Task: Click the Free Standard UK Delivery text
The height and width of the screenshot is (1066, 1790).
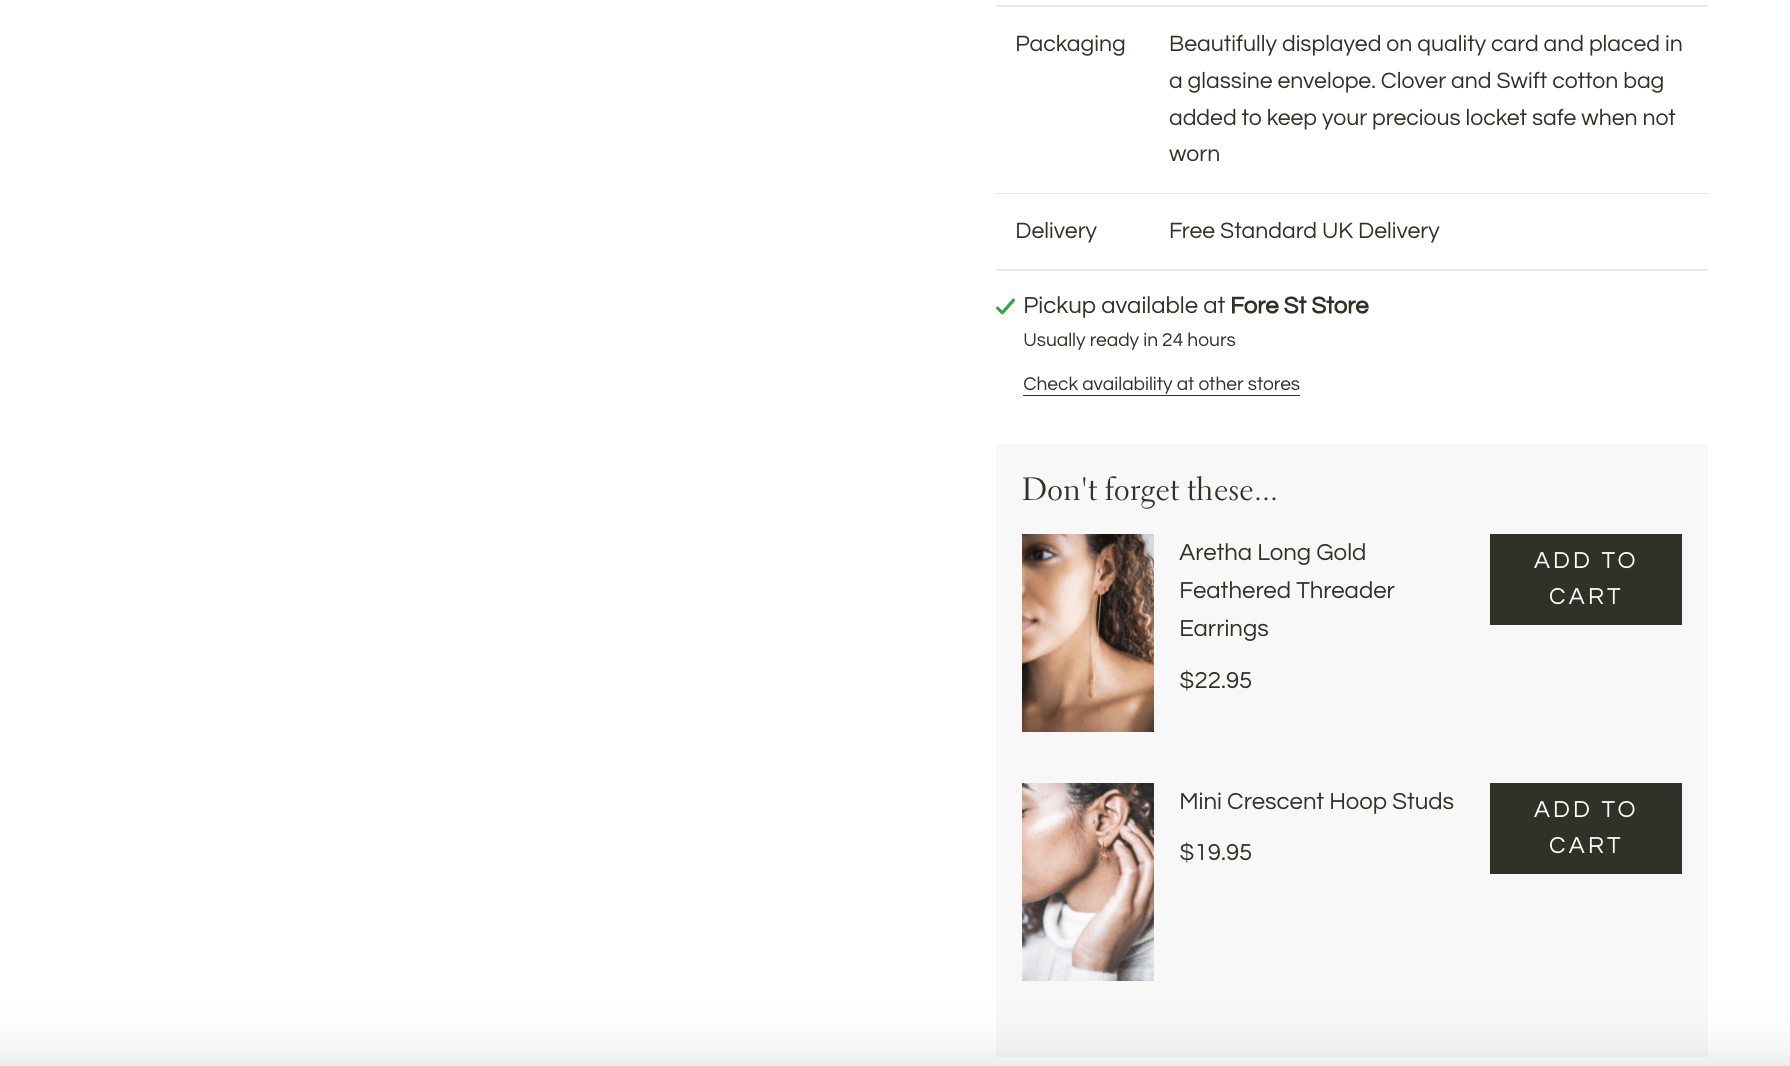Action: tap(1304, 231)
